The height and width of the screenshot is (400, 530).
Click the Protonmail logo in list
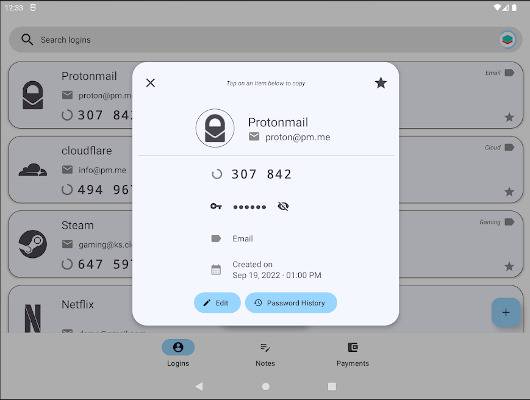coord(33,95)
